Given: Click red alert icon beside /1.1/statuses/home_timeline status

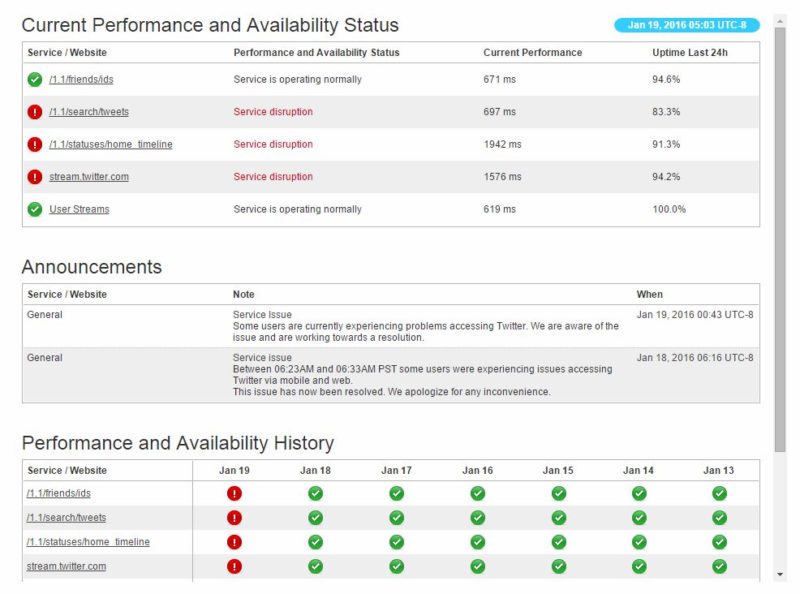Looking at the screenshot, I should (x=35, y=145).
